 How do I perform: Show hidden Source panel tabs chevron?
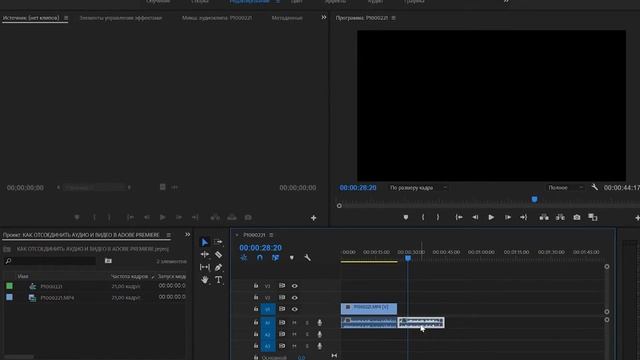click(324, 18)
